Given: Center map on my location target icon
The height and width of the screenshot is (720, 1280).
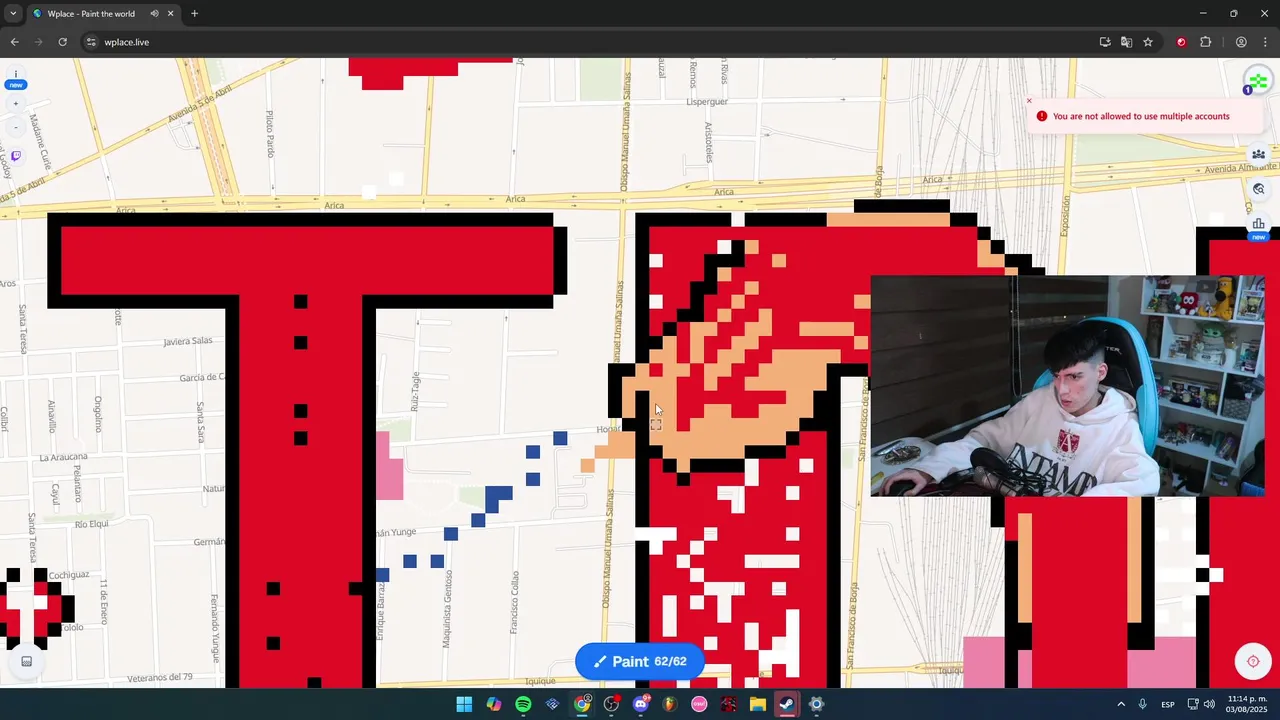Looking at the screenshot, I should pos(1252,661).
